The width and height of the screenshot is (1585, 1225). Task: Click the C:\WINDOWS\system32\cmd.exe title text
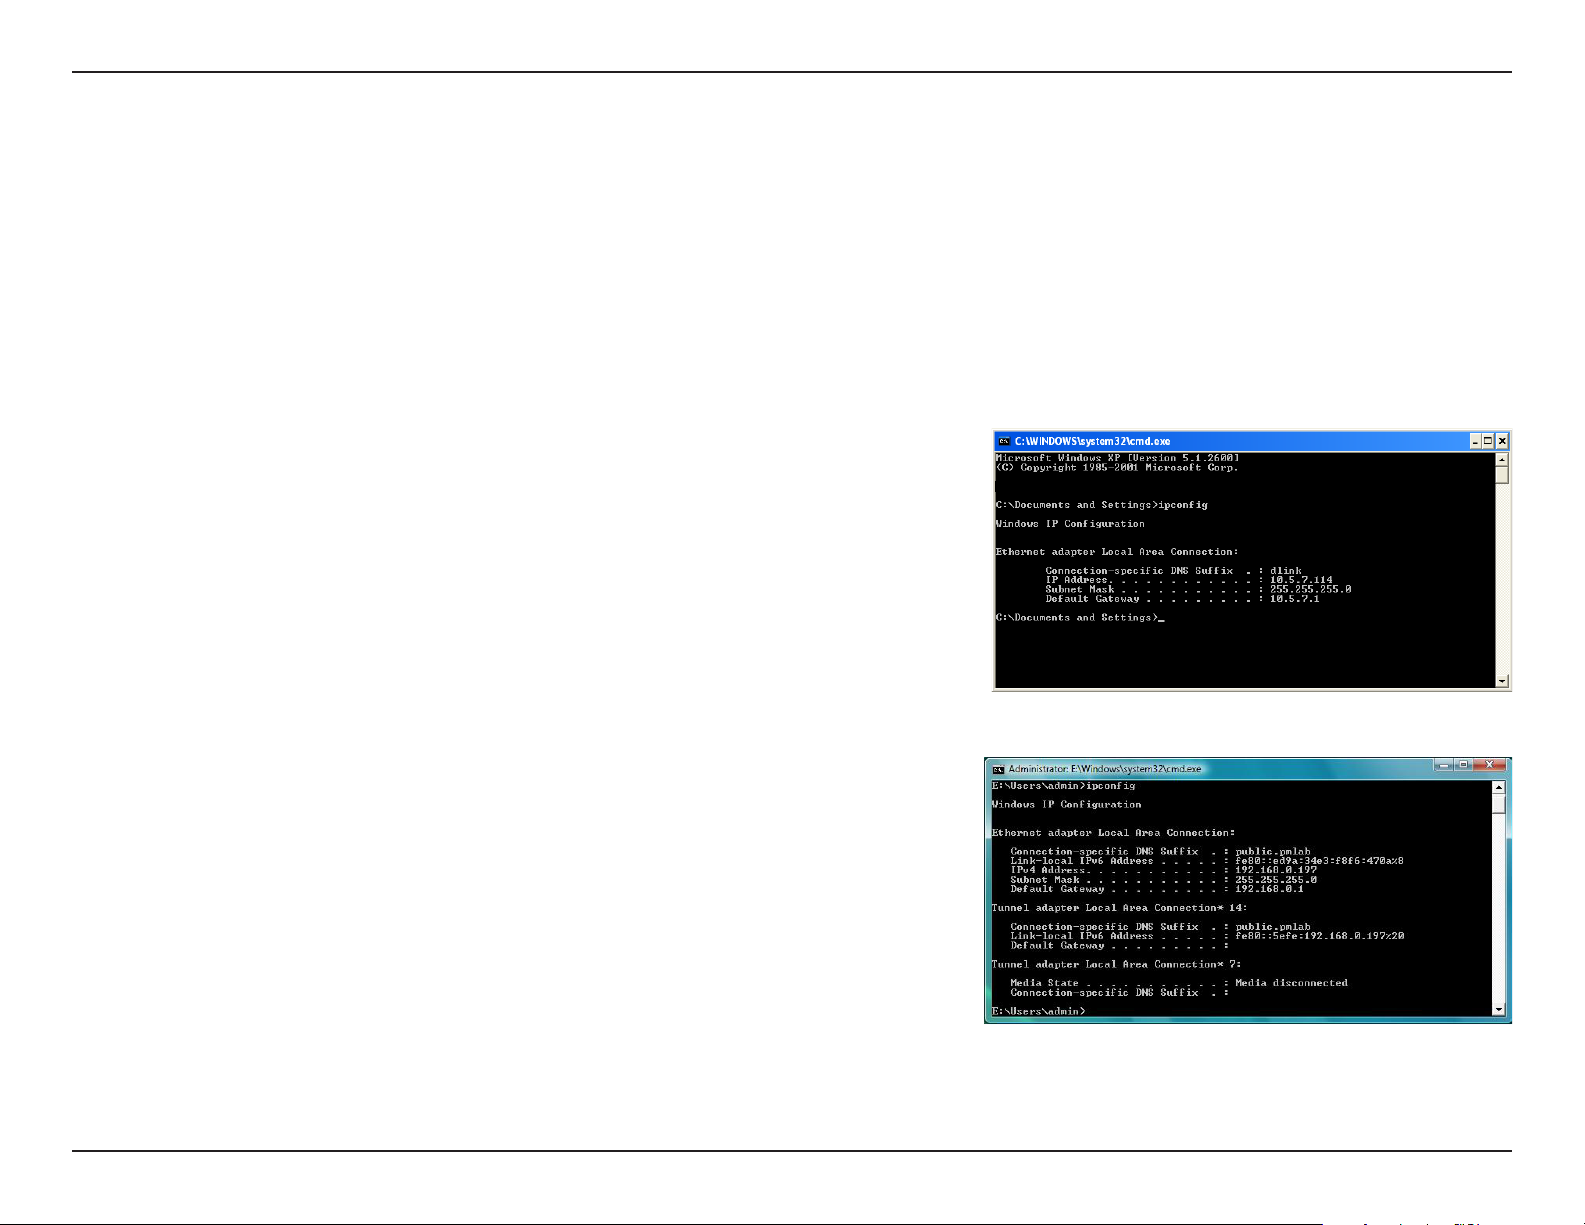coord(1092,441)
